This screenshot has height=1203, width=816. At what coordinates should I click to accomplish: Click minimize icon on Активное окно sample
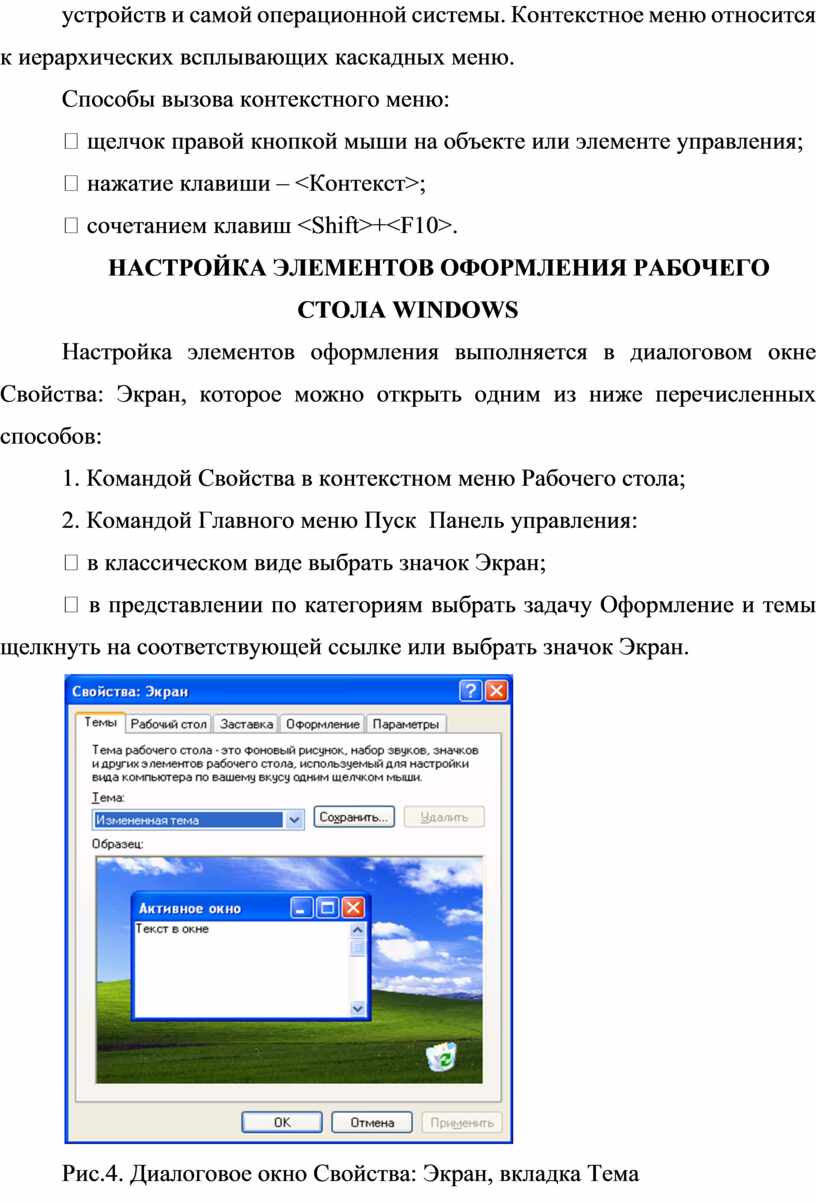coord(302,908)
